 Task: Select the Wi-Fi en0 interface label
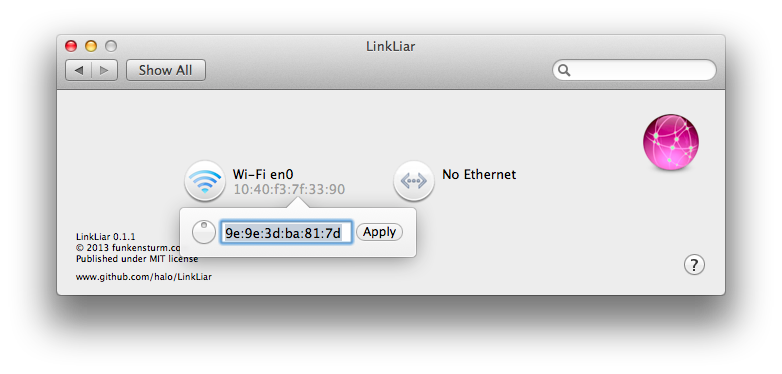tap(263, 174)
